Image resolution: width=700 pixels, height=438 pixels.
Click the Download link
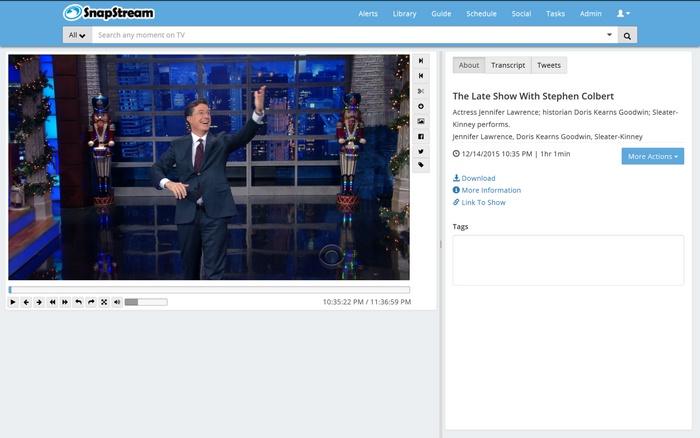pyautogui.click(x=474, y=178)
